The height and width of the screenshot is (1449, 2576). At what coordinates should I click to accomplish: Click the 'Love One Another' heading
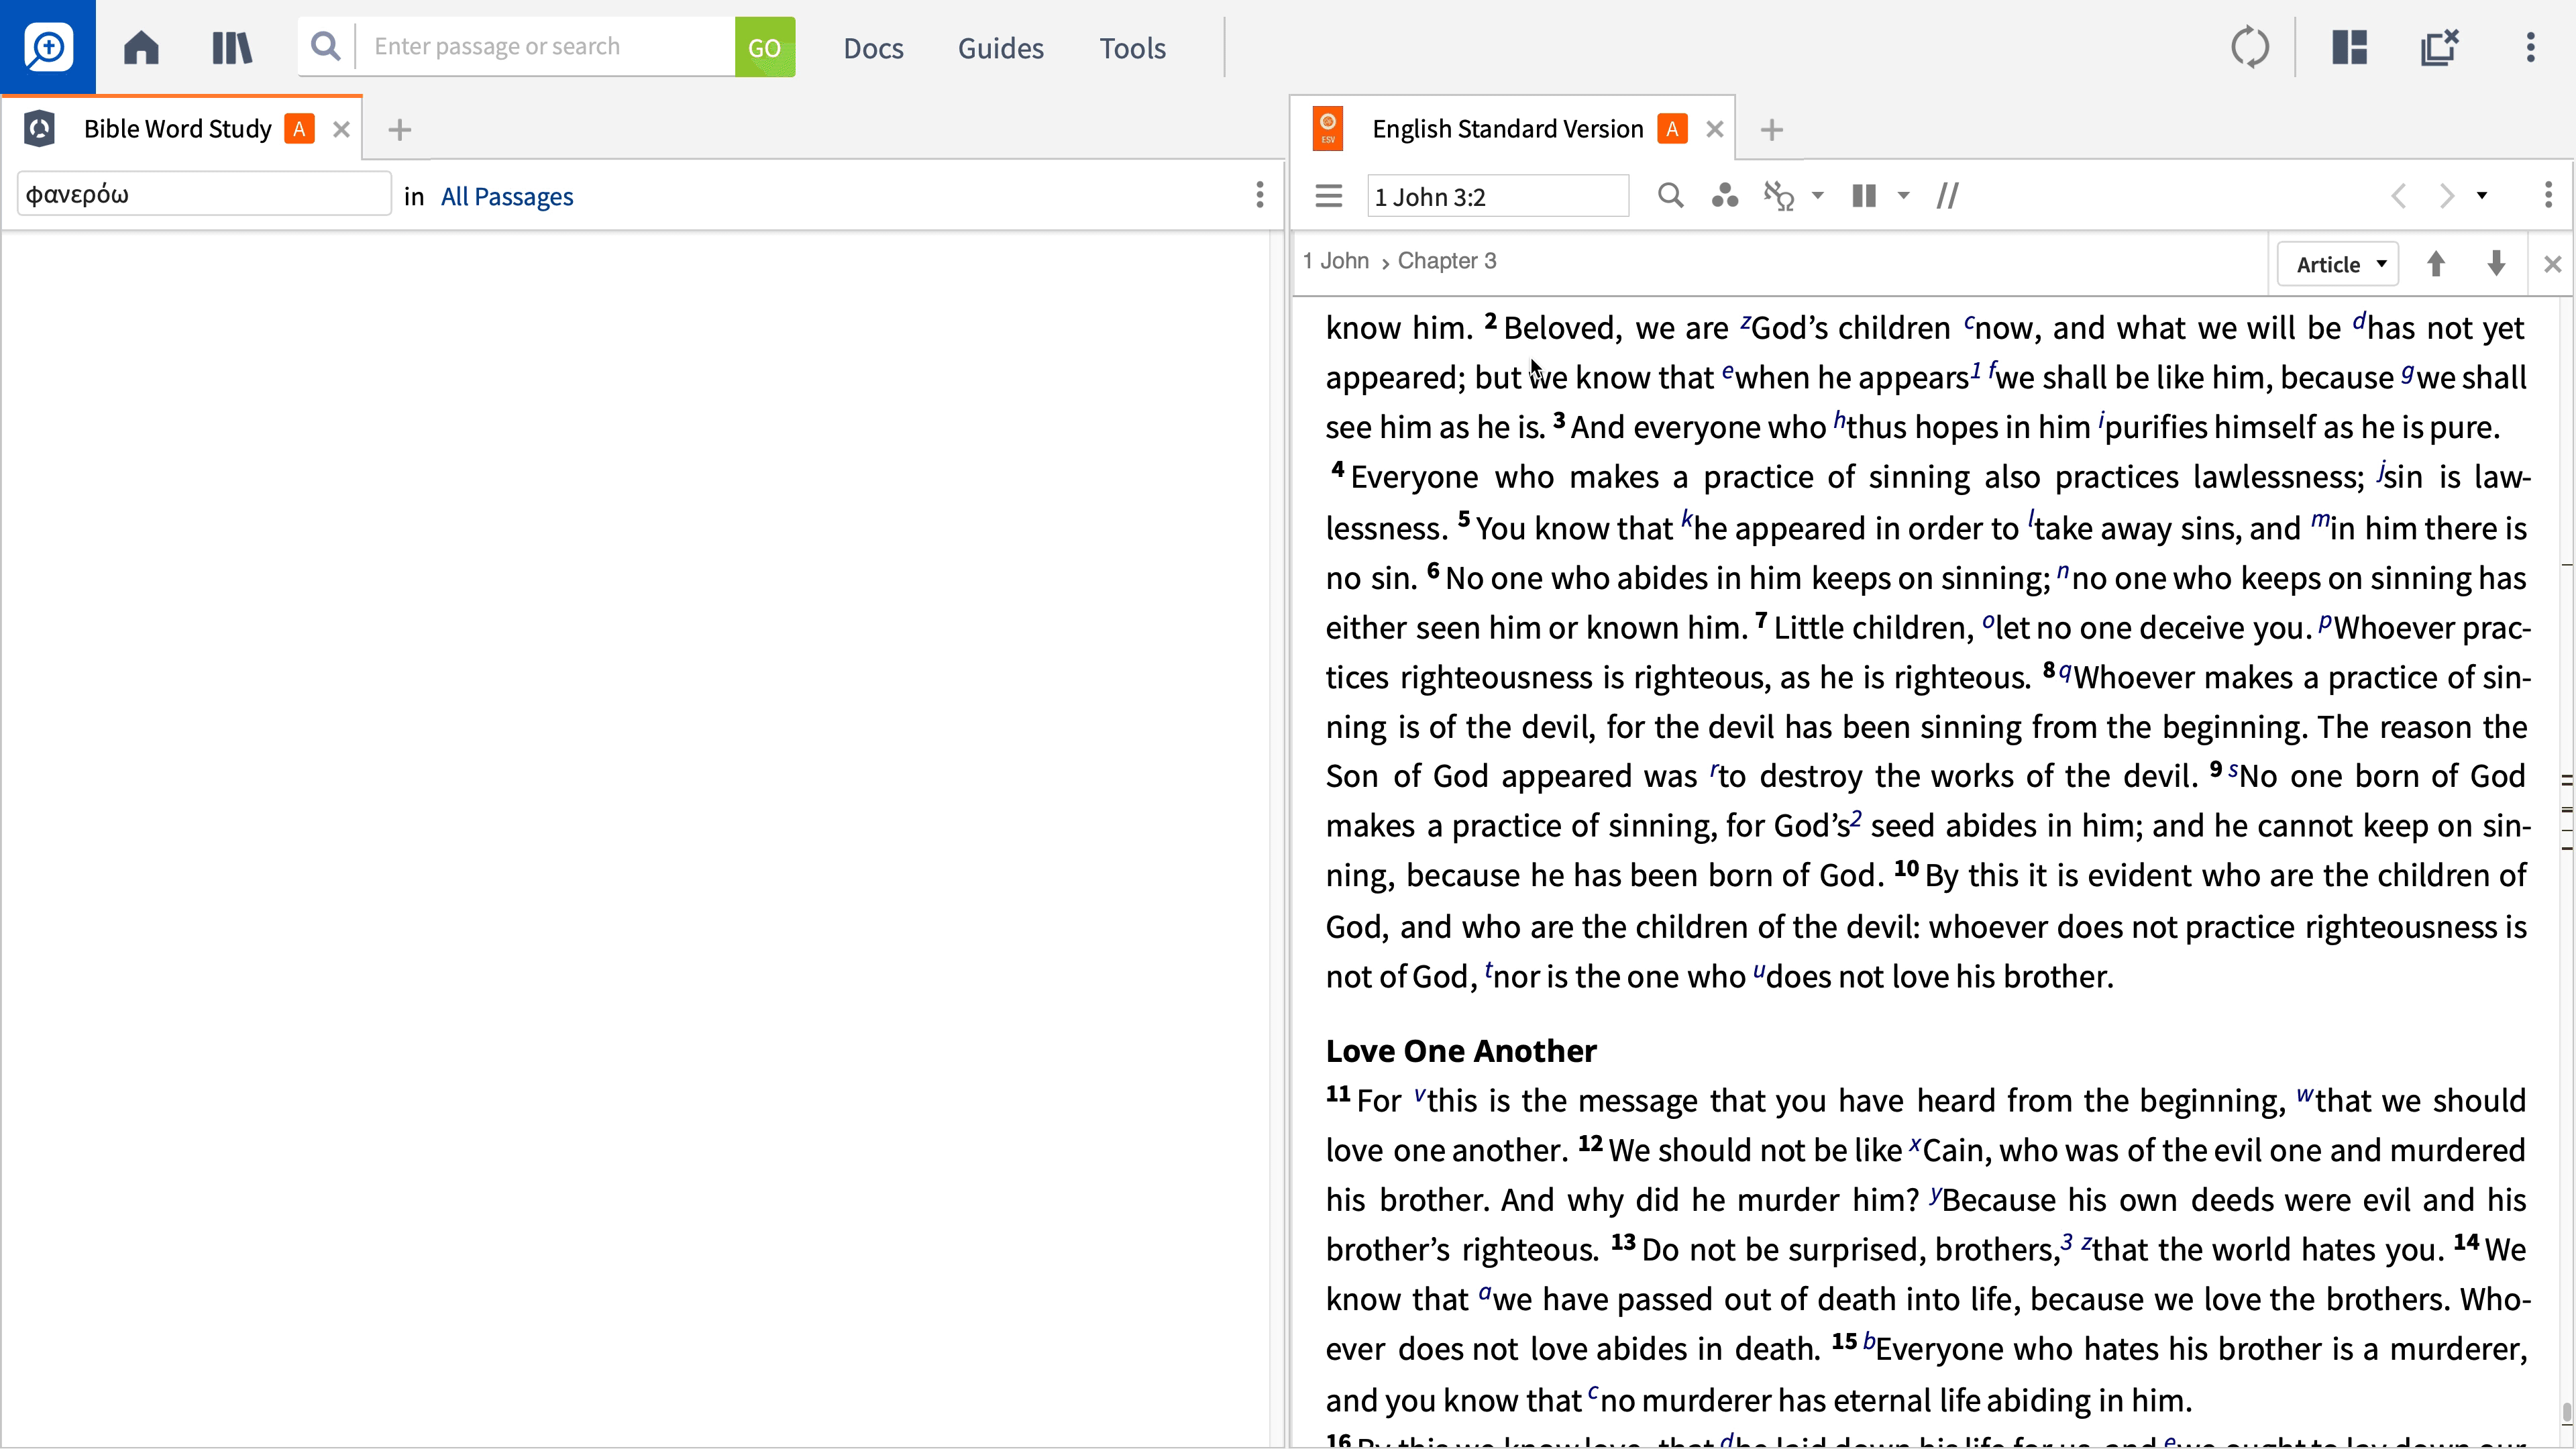click(x=1461, y=1051)
